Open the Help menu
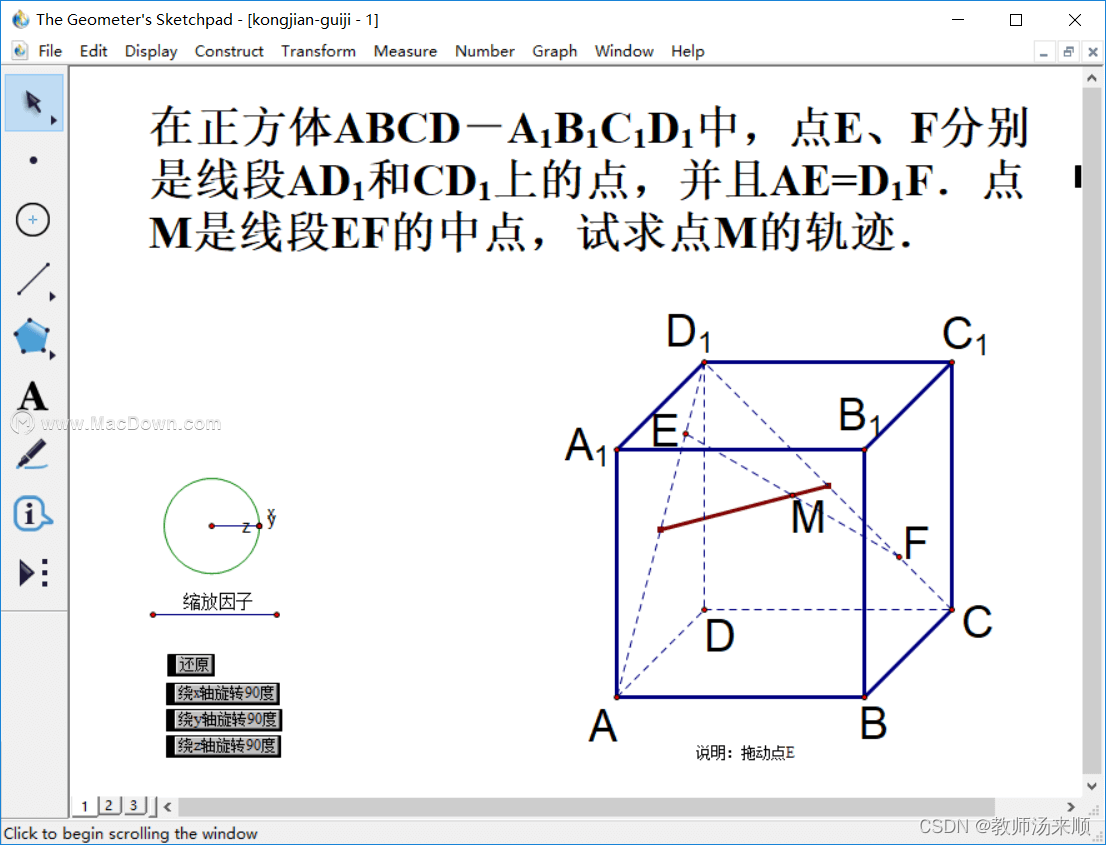Screen dimensions: 1106x845 point(688,51)
